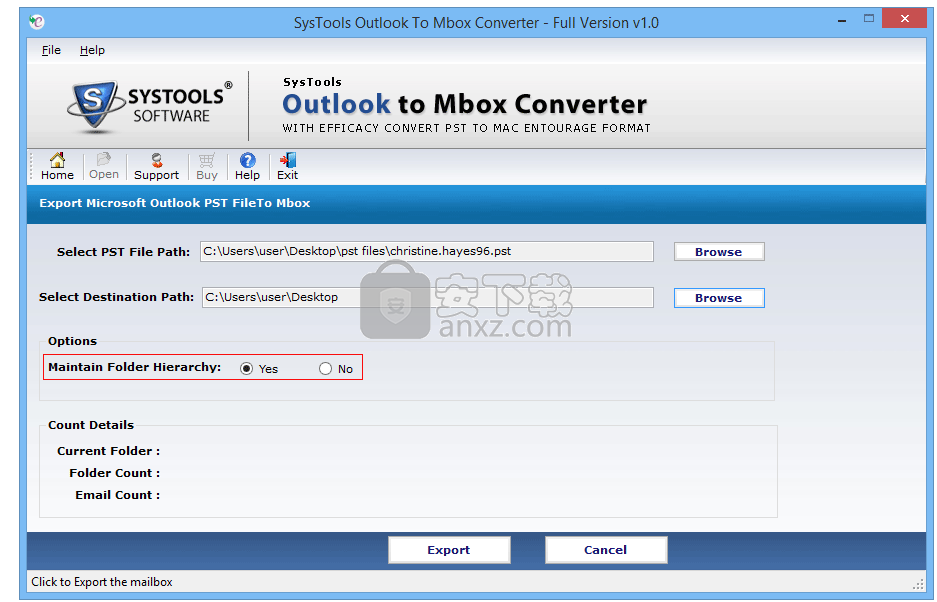The height and width of the screenshot is (602, 937).
Task: Click the Buy shopping cart icon
Action: point(207,166)
